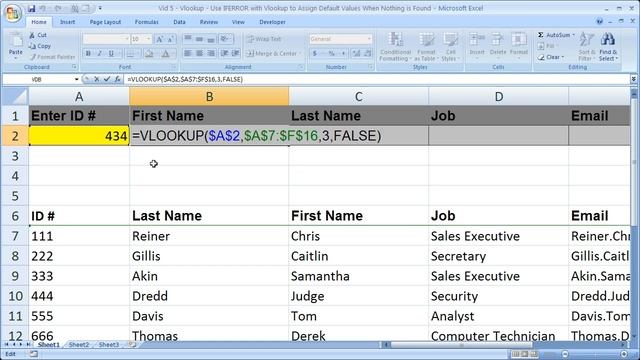
Task: Open the Page Layout tab
Action: (x=105, y=22)
